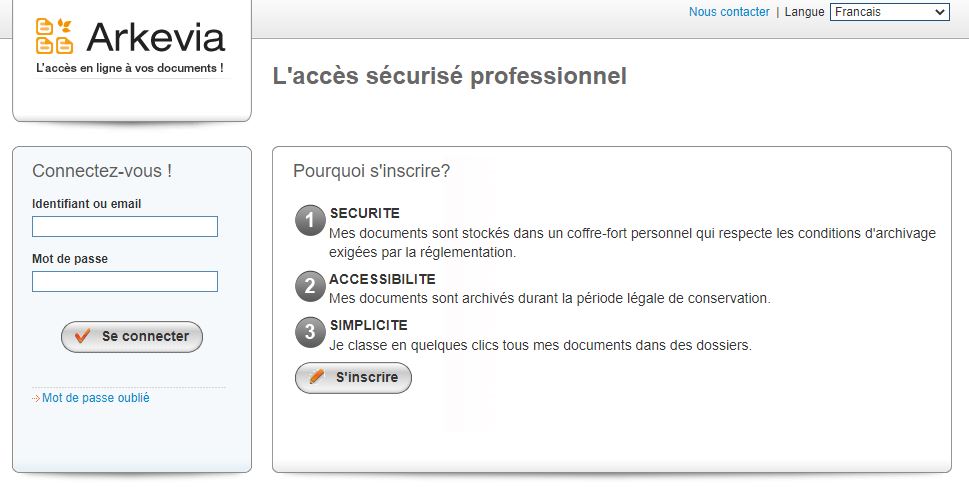Click the small arrow before Mot de passe oublié
969x488 pixels.
(36, 399)
